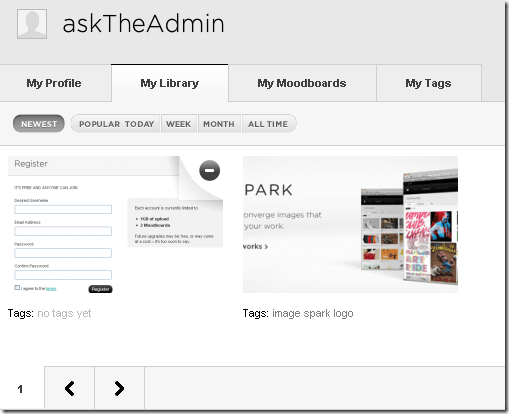The image size is (509, 414).
Task: Open the Register screenshot thumbnail
Action: pos(115,225)
